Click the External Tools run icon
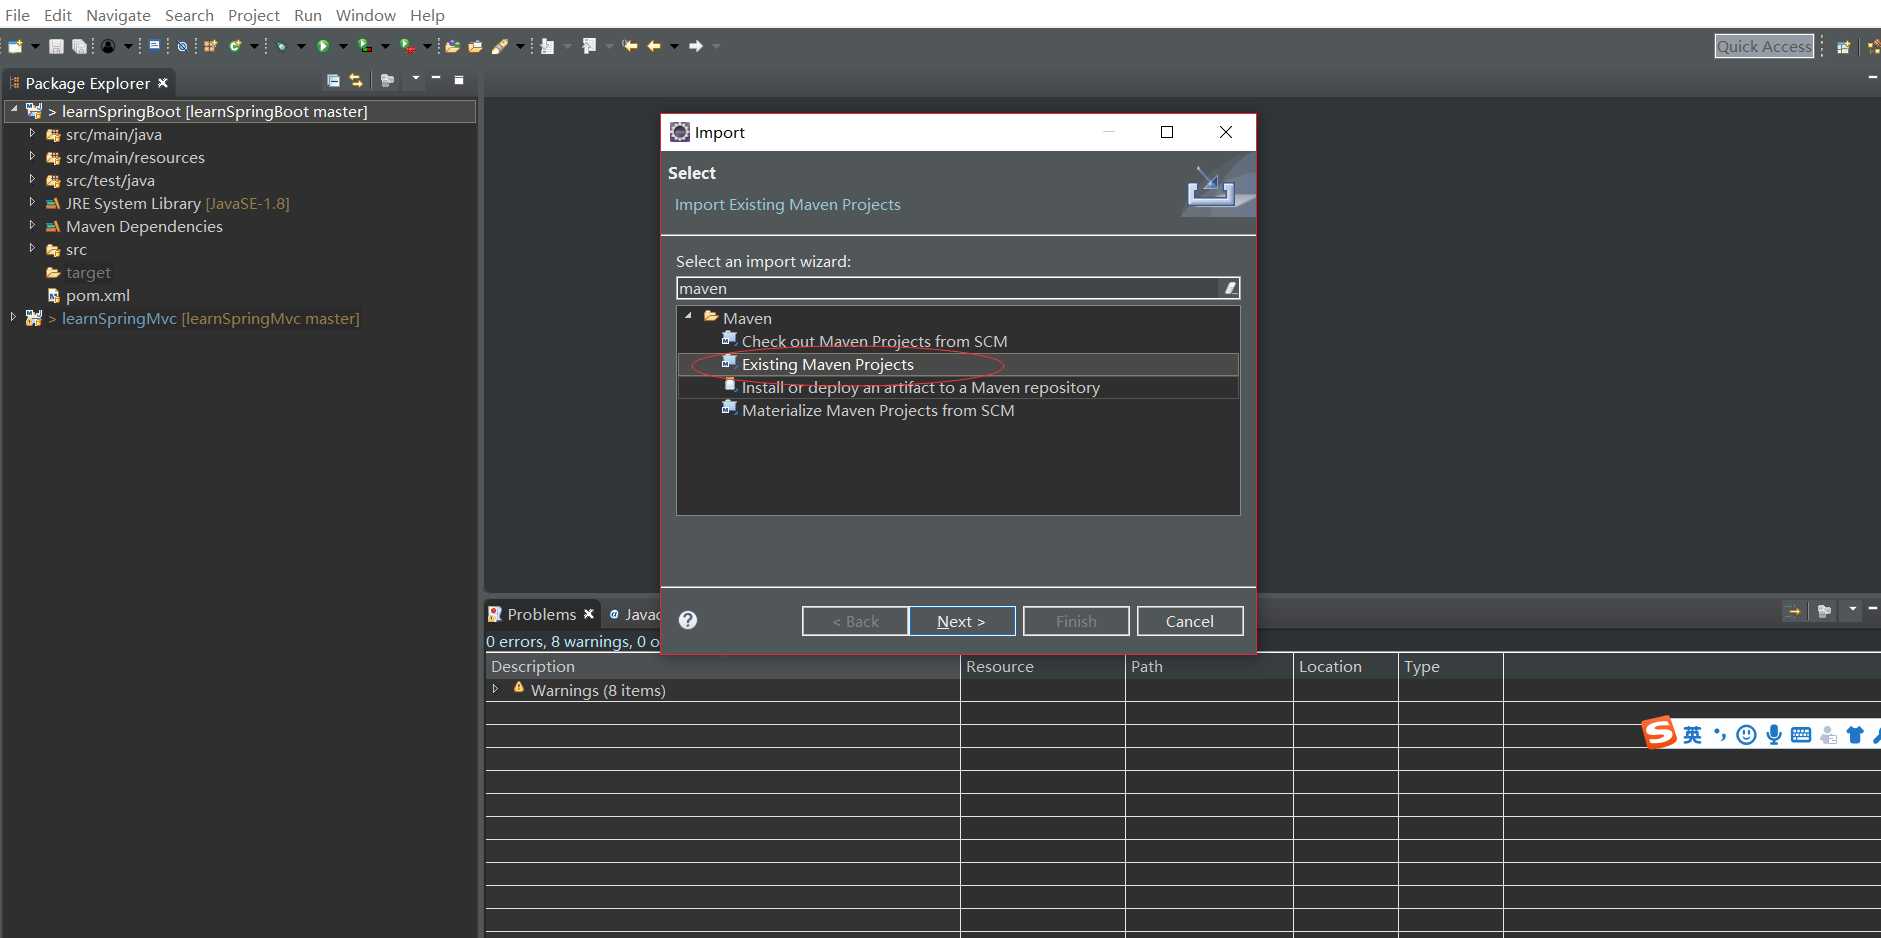The image size is (1881, 938). click(x=407, y=46)
